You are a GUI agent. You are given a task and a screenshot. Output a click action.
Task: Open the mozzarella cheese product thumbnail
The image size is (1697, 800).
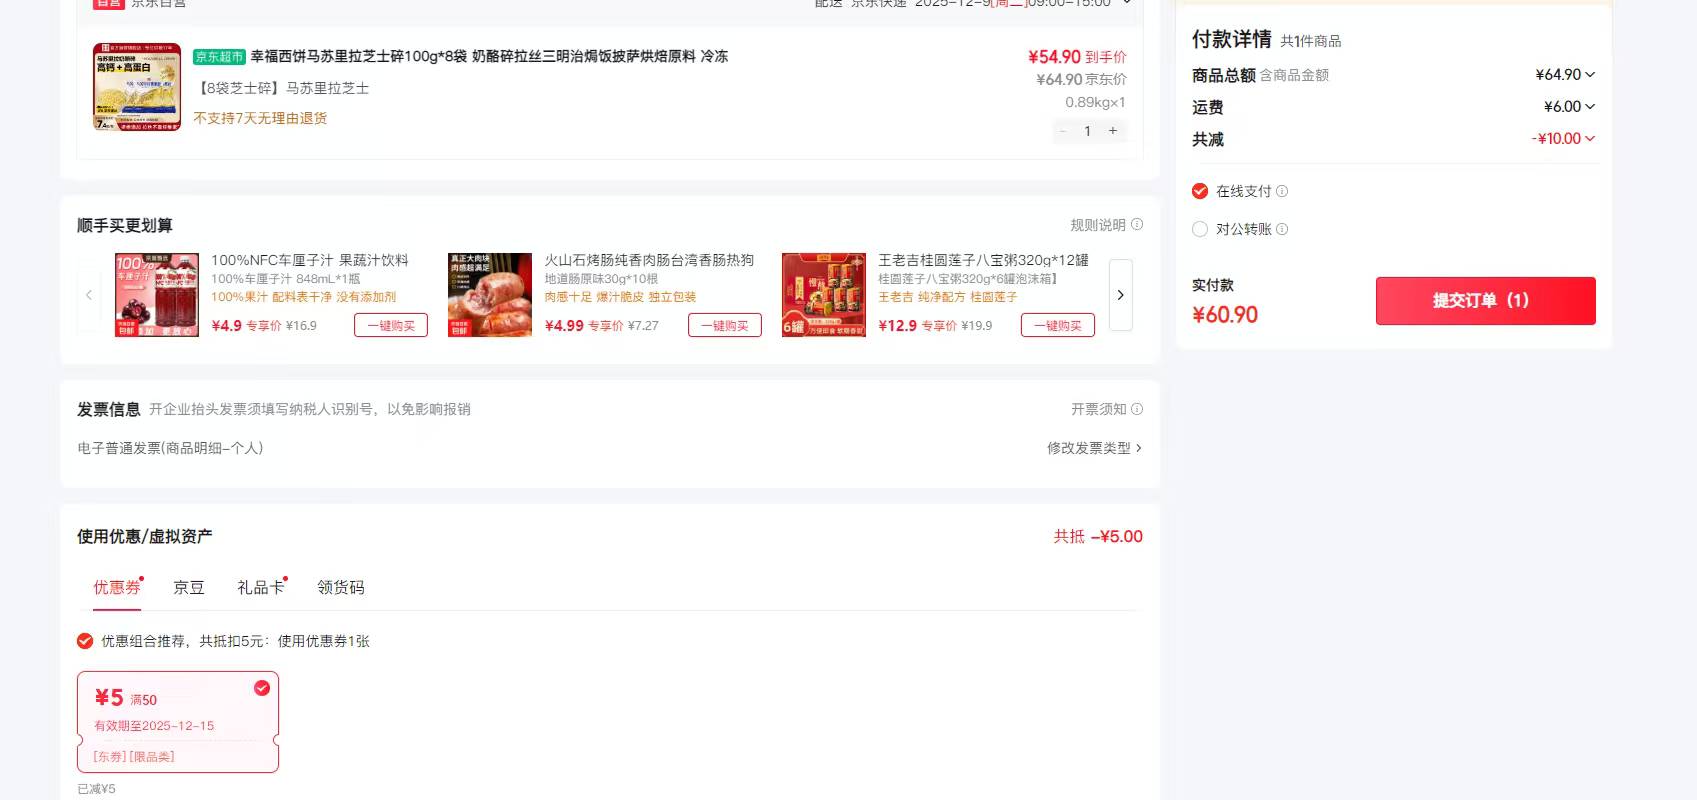137,87
